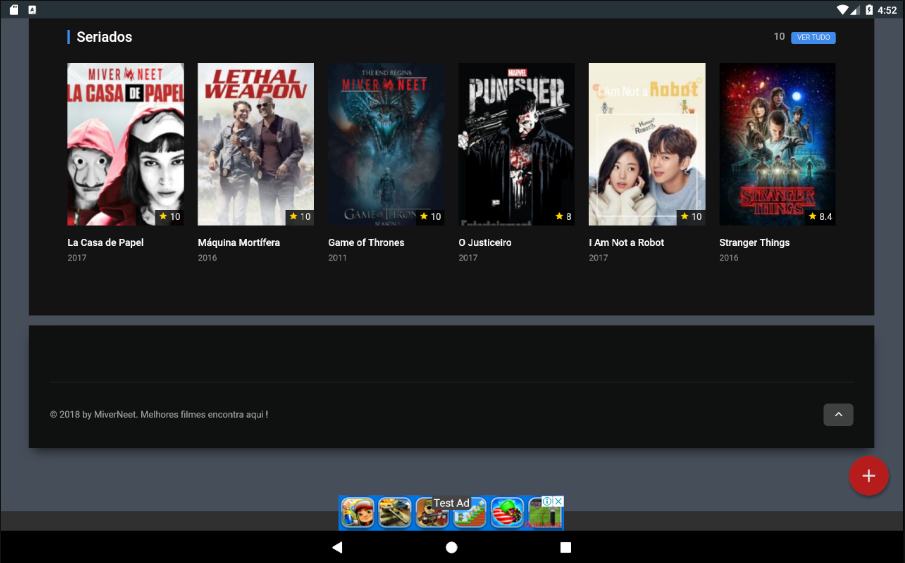Tap the SD card notification icon
905x563 pixels.
pos(14,10)
